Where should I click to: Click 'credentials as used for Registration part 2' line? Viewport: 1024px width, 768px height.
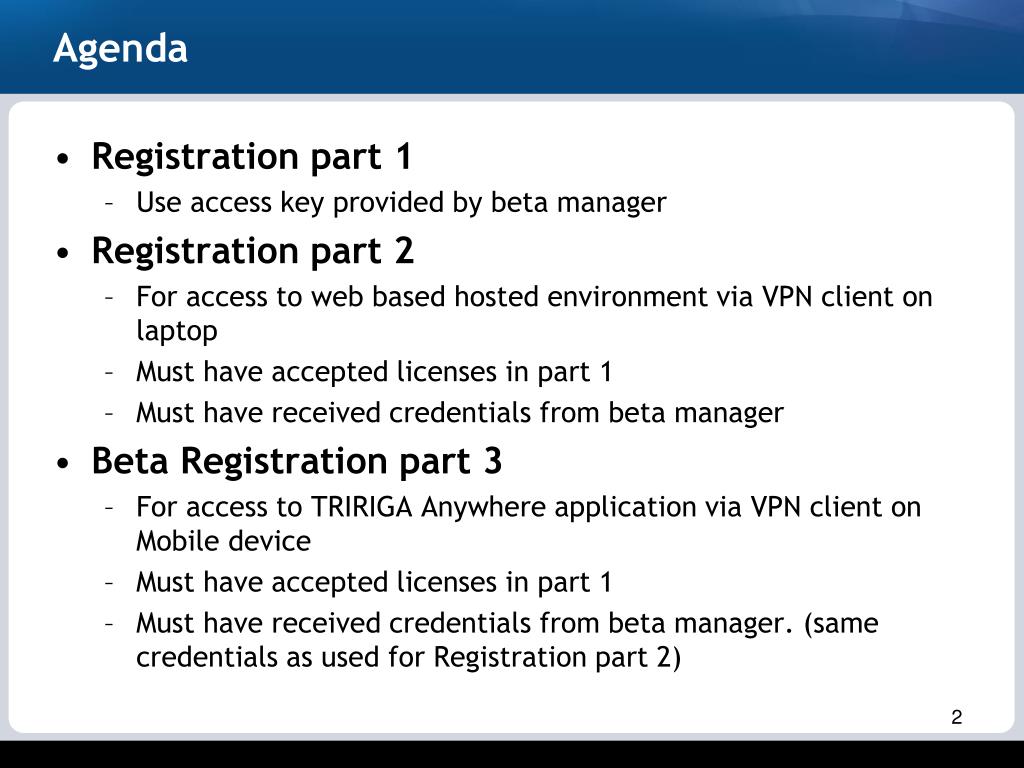[x=408, y=658]
